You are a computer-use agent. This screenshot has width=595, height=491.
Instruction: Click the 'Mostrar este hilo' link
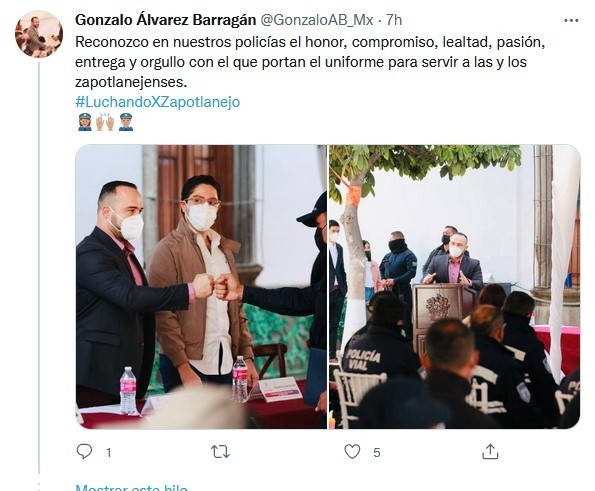pyautogui.click(x=131, y=487)
